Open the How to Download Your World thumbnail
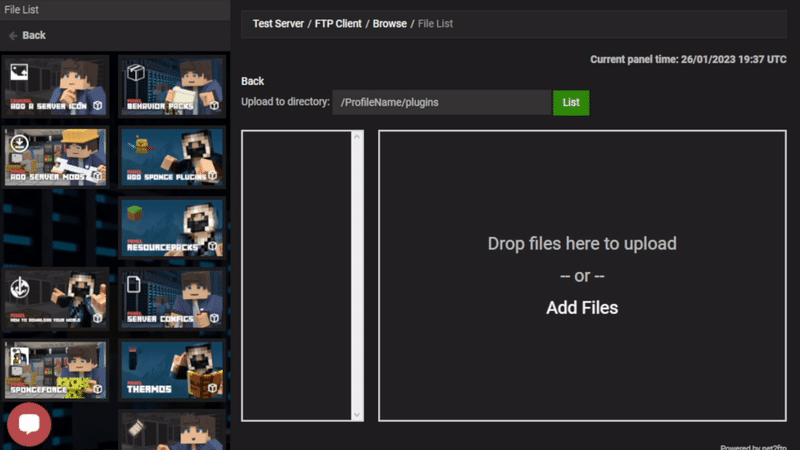The width and height of the screenshot is (800, 450). (56, 298)
